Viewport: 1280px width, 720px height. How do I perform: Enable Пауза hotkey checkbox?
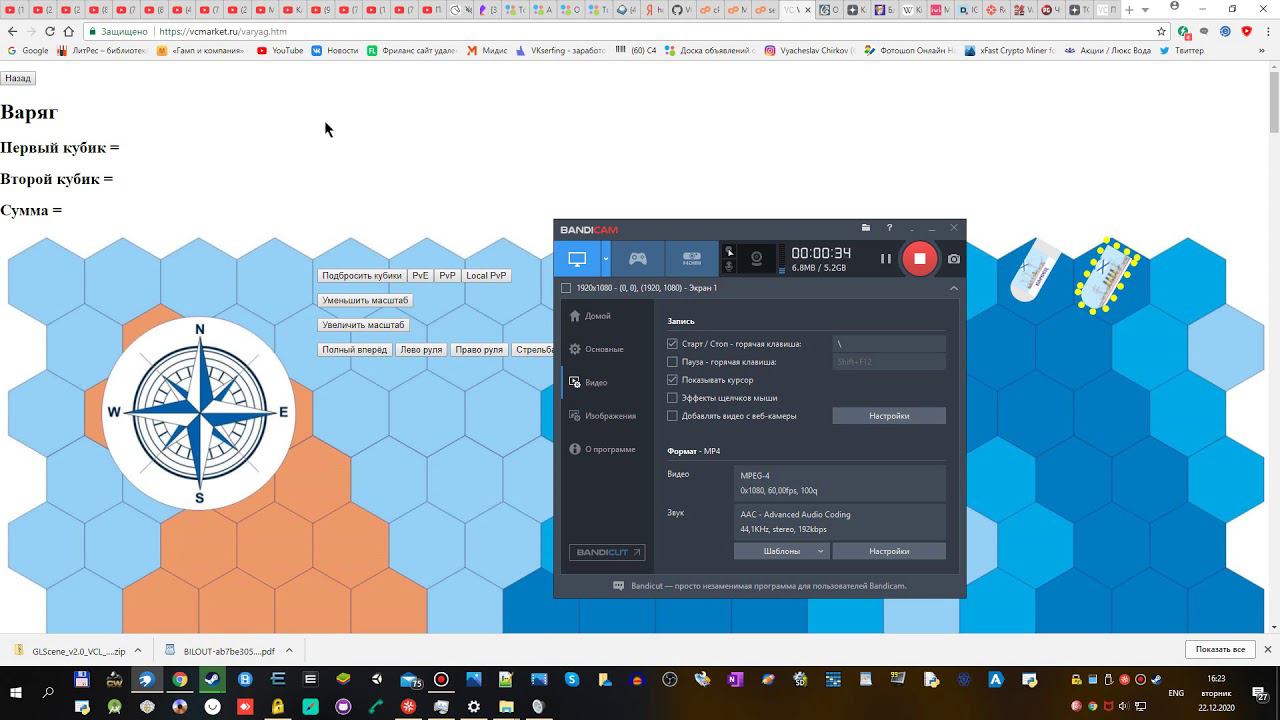pyautogui.click(x=672, y=362)
